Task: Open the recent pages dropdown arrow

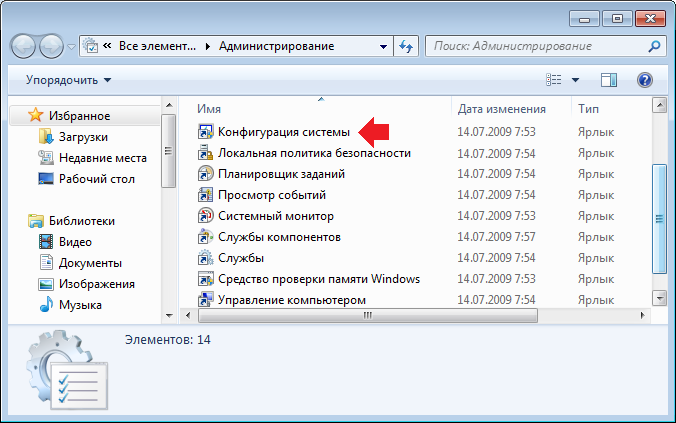Action: [72, 47]
